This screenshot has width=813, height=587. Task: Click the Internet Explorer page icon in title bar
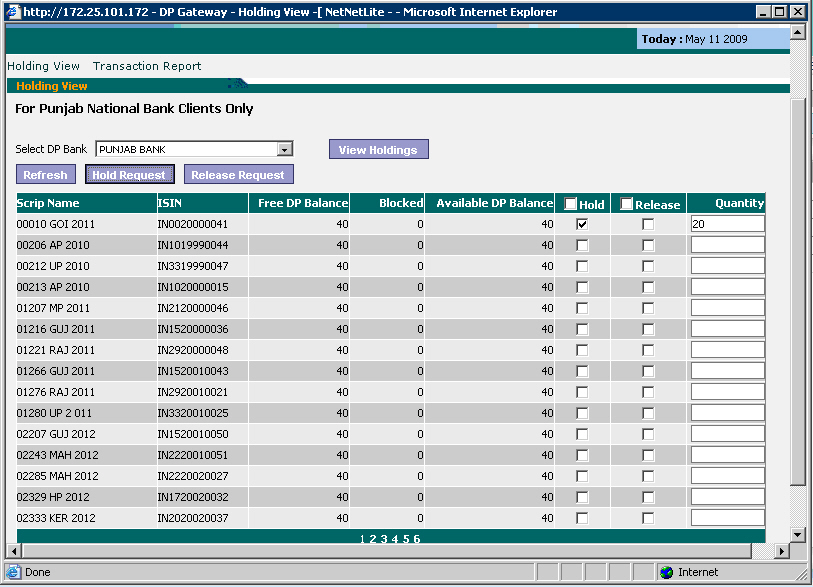tap(13, 11)
